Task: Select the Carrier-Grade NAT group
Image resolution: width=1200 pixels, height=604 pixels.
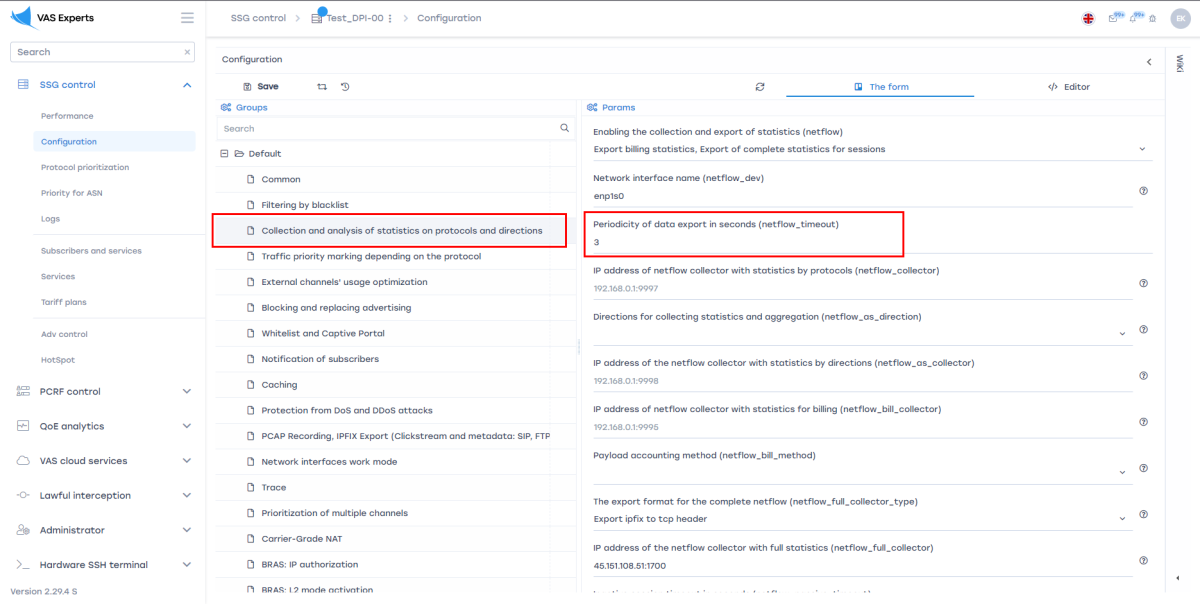Action: coord(301,539)
